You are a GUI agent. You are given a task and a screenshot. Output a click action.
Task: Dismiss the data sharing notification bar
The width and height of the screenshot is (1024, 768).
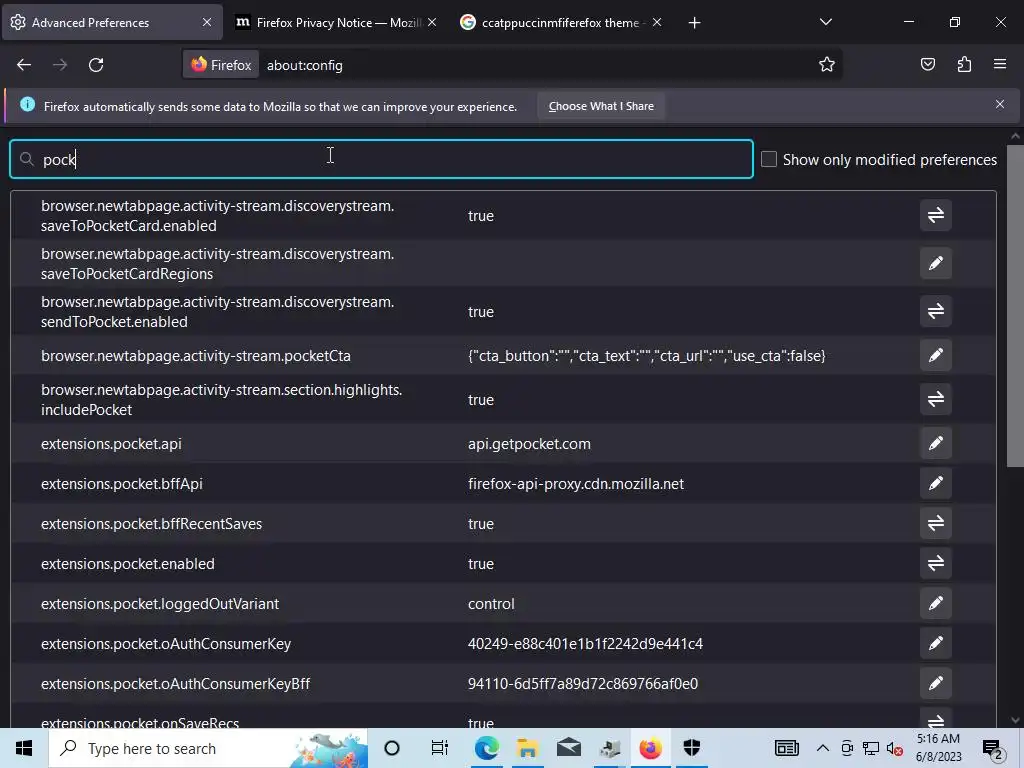(999, 104)
